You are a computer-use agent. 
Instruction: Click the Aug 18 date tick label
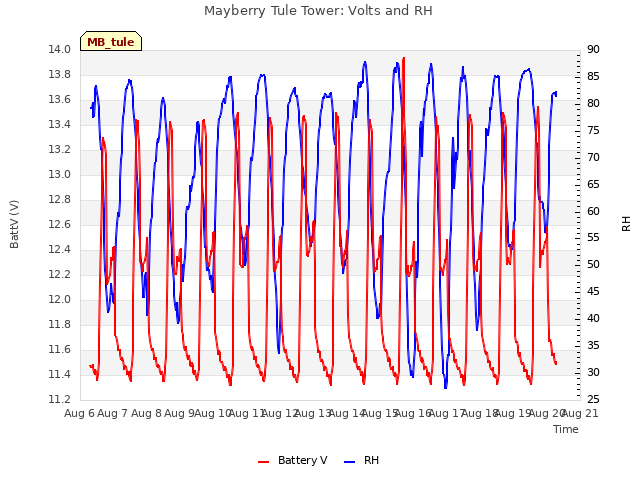click(480, 413)
